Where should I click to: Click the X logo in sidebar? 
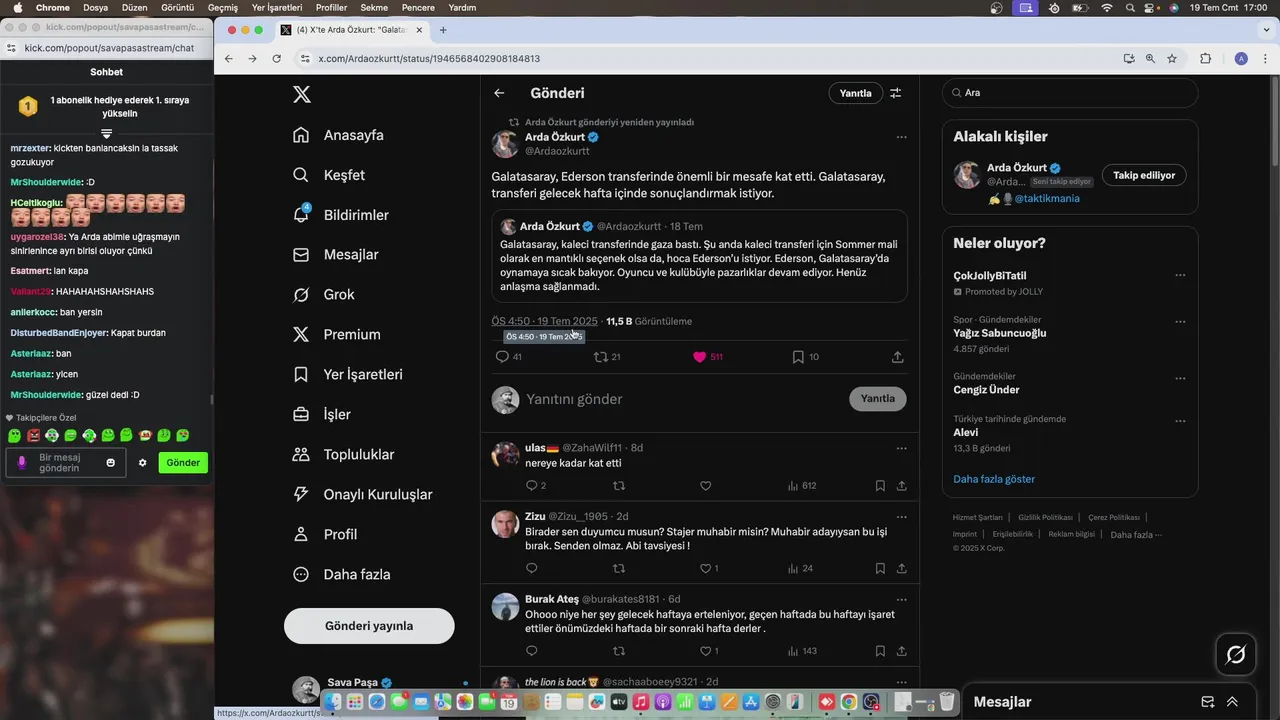pyautogui.click(x=301, y=95)
